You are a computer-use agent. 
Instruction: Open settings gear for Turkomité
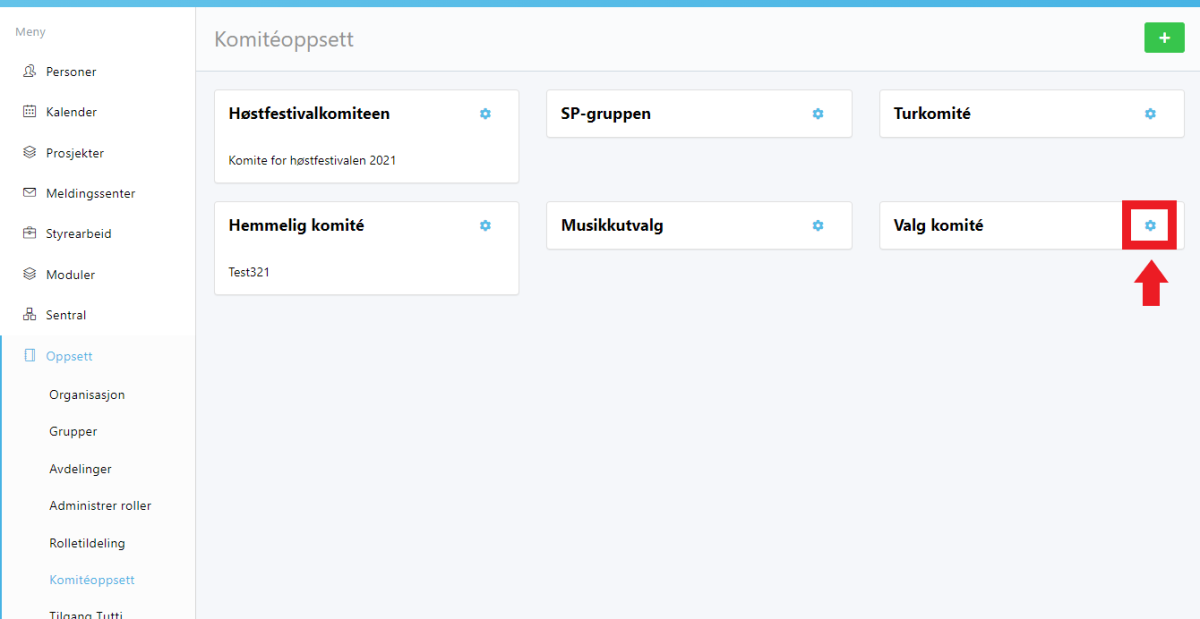[x=1150, y=114]
